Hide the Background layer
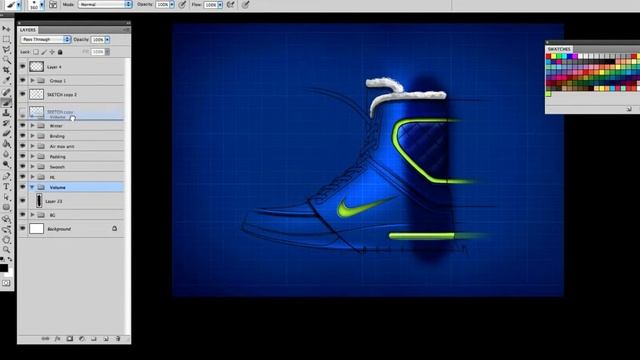 [x=22, y=229]
